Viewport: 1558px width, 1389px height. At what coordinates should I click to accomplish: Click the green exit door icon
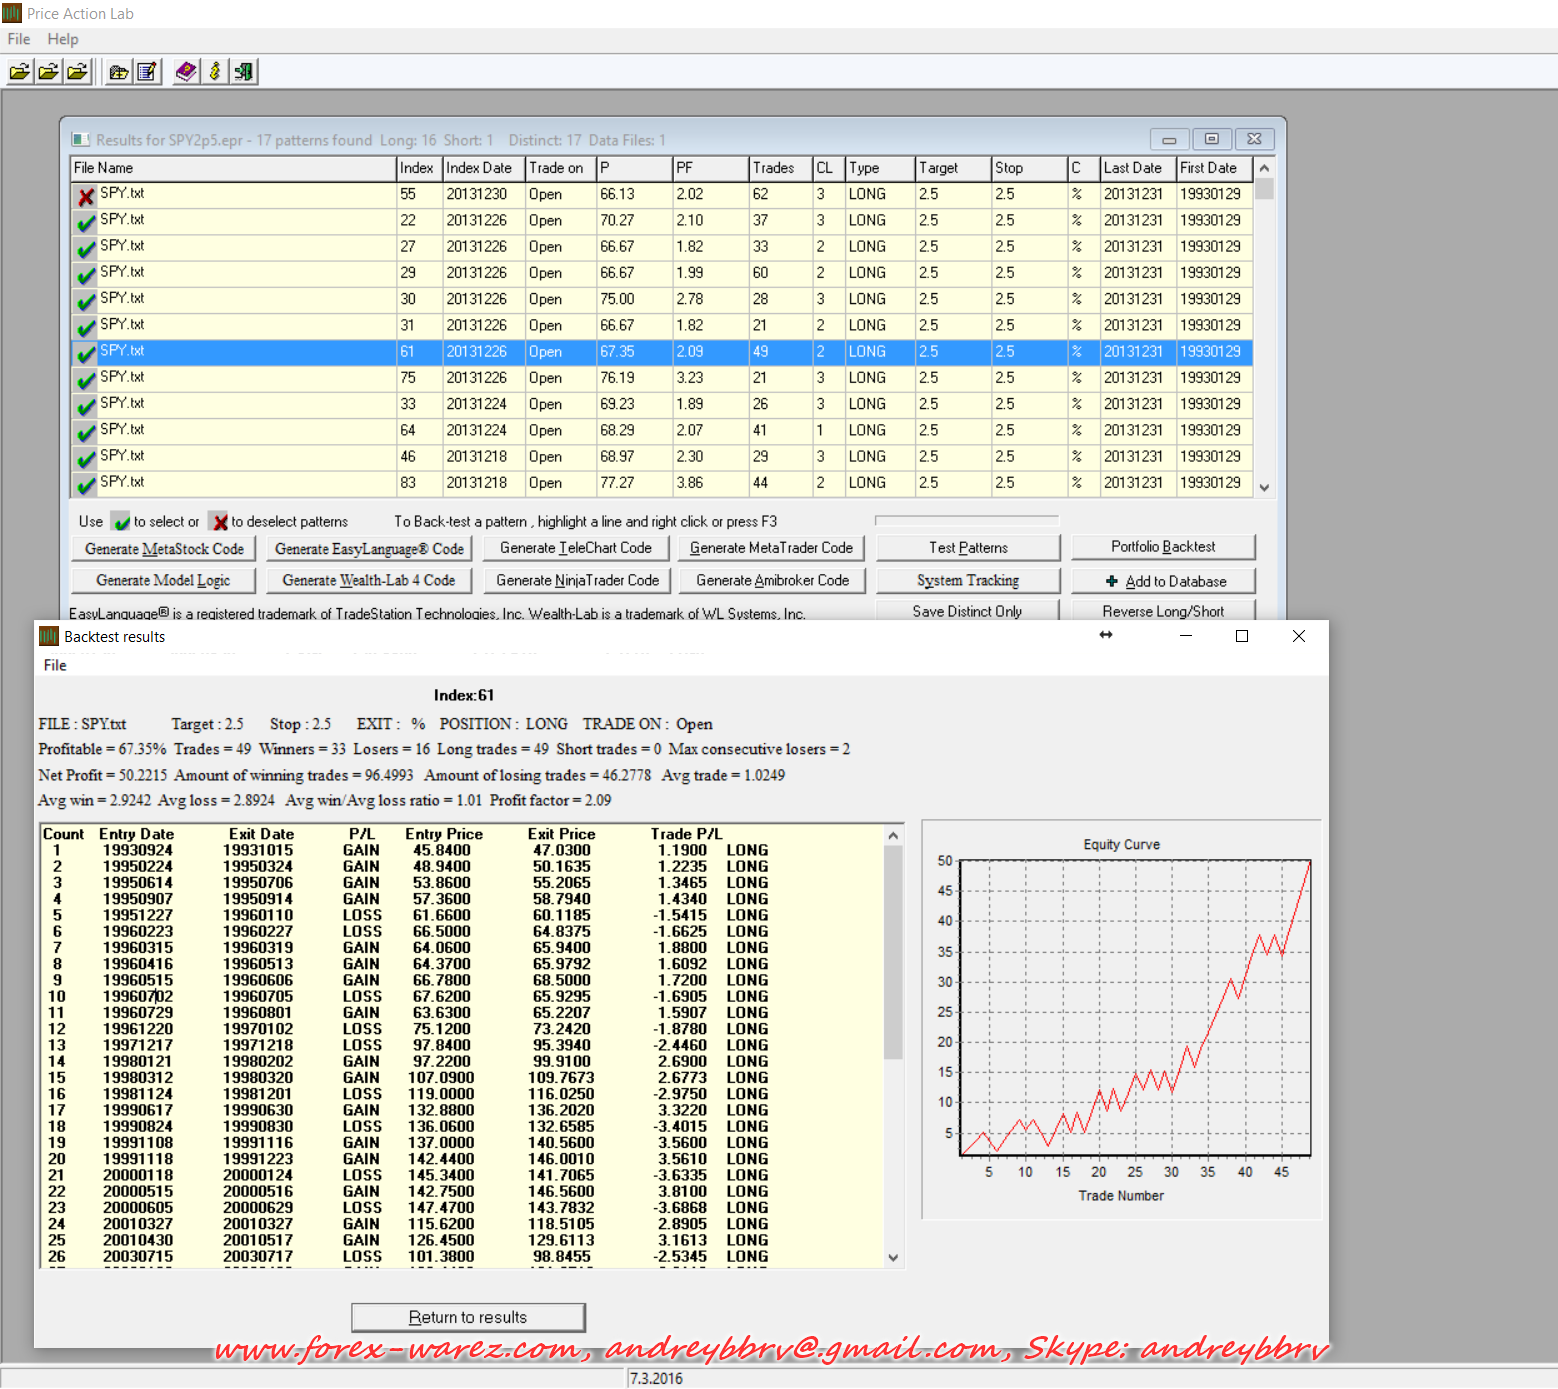[x=243, y=72]
